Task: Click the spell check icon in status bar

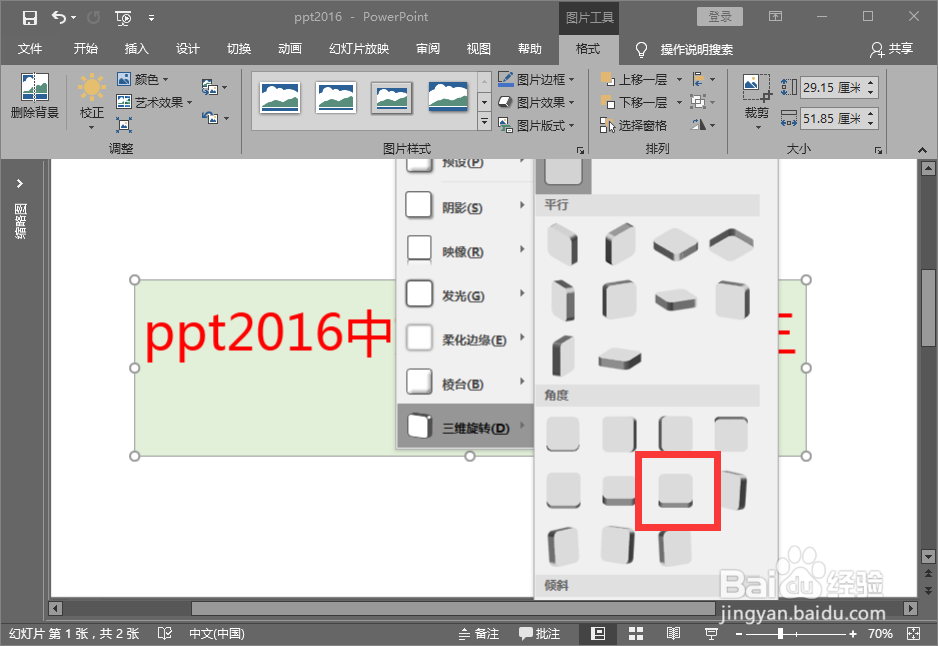Action: click(165, 633)
